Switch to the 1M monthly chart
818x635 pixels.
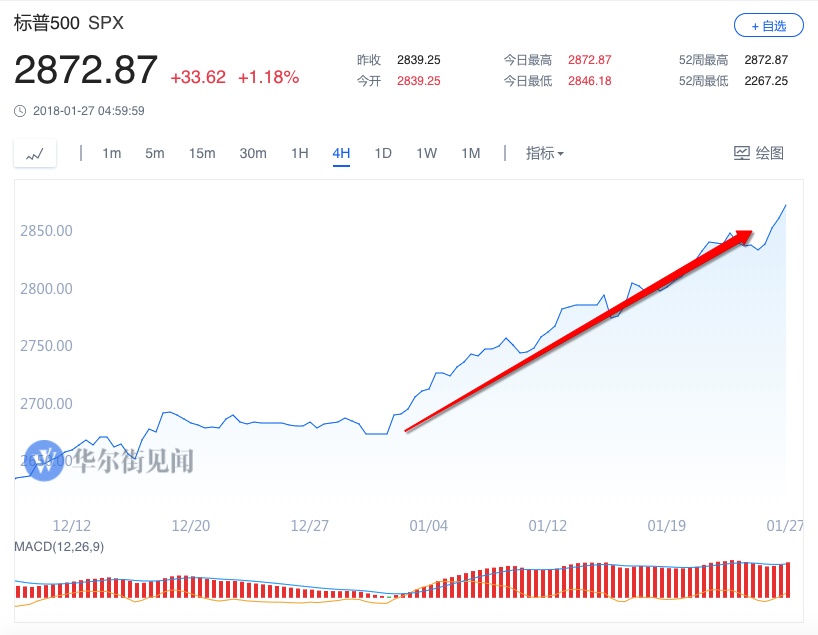click(x=471, y=153)
